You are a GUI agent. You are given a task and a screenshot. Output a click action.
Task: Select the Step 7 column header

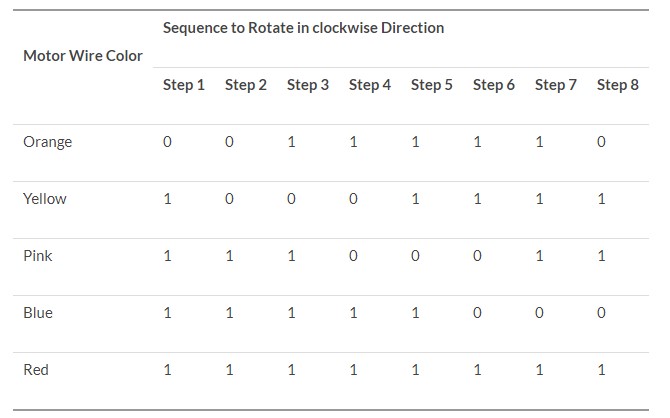(x=556, y=85)
